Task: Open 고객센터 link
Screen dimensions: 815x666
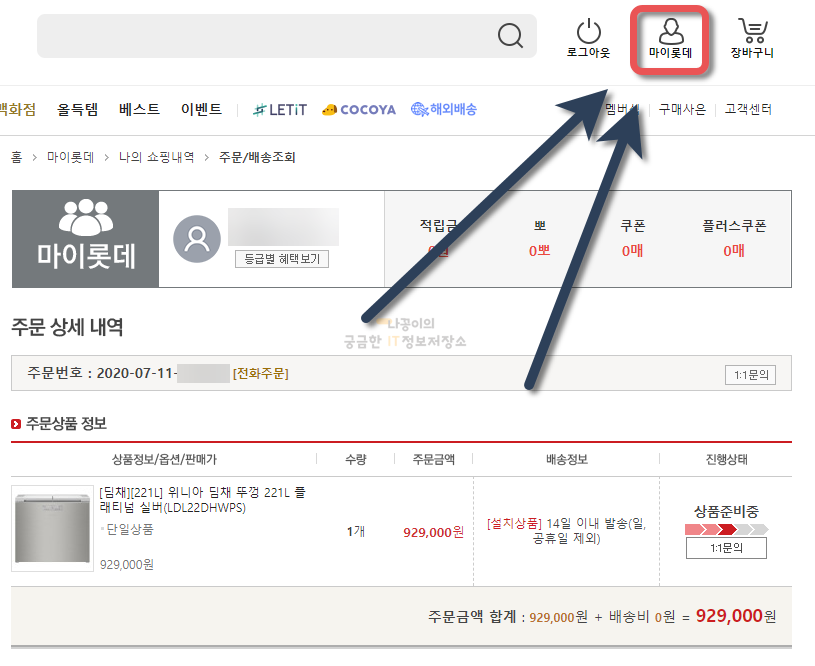Action: pyautogui.click(x=748, y=109)
